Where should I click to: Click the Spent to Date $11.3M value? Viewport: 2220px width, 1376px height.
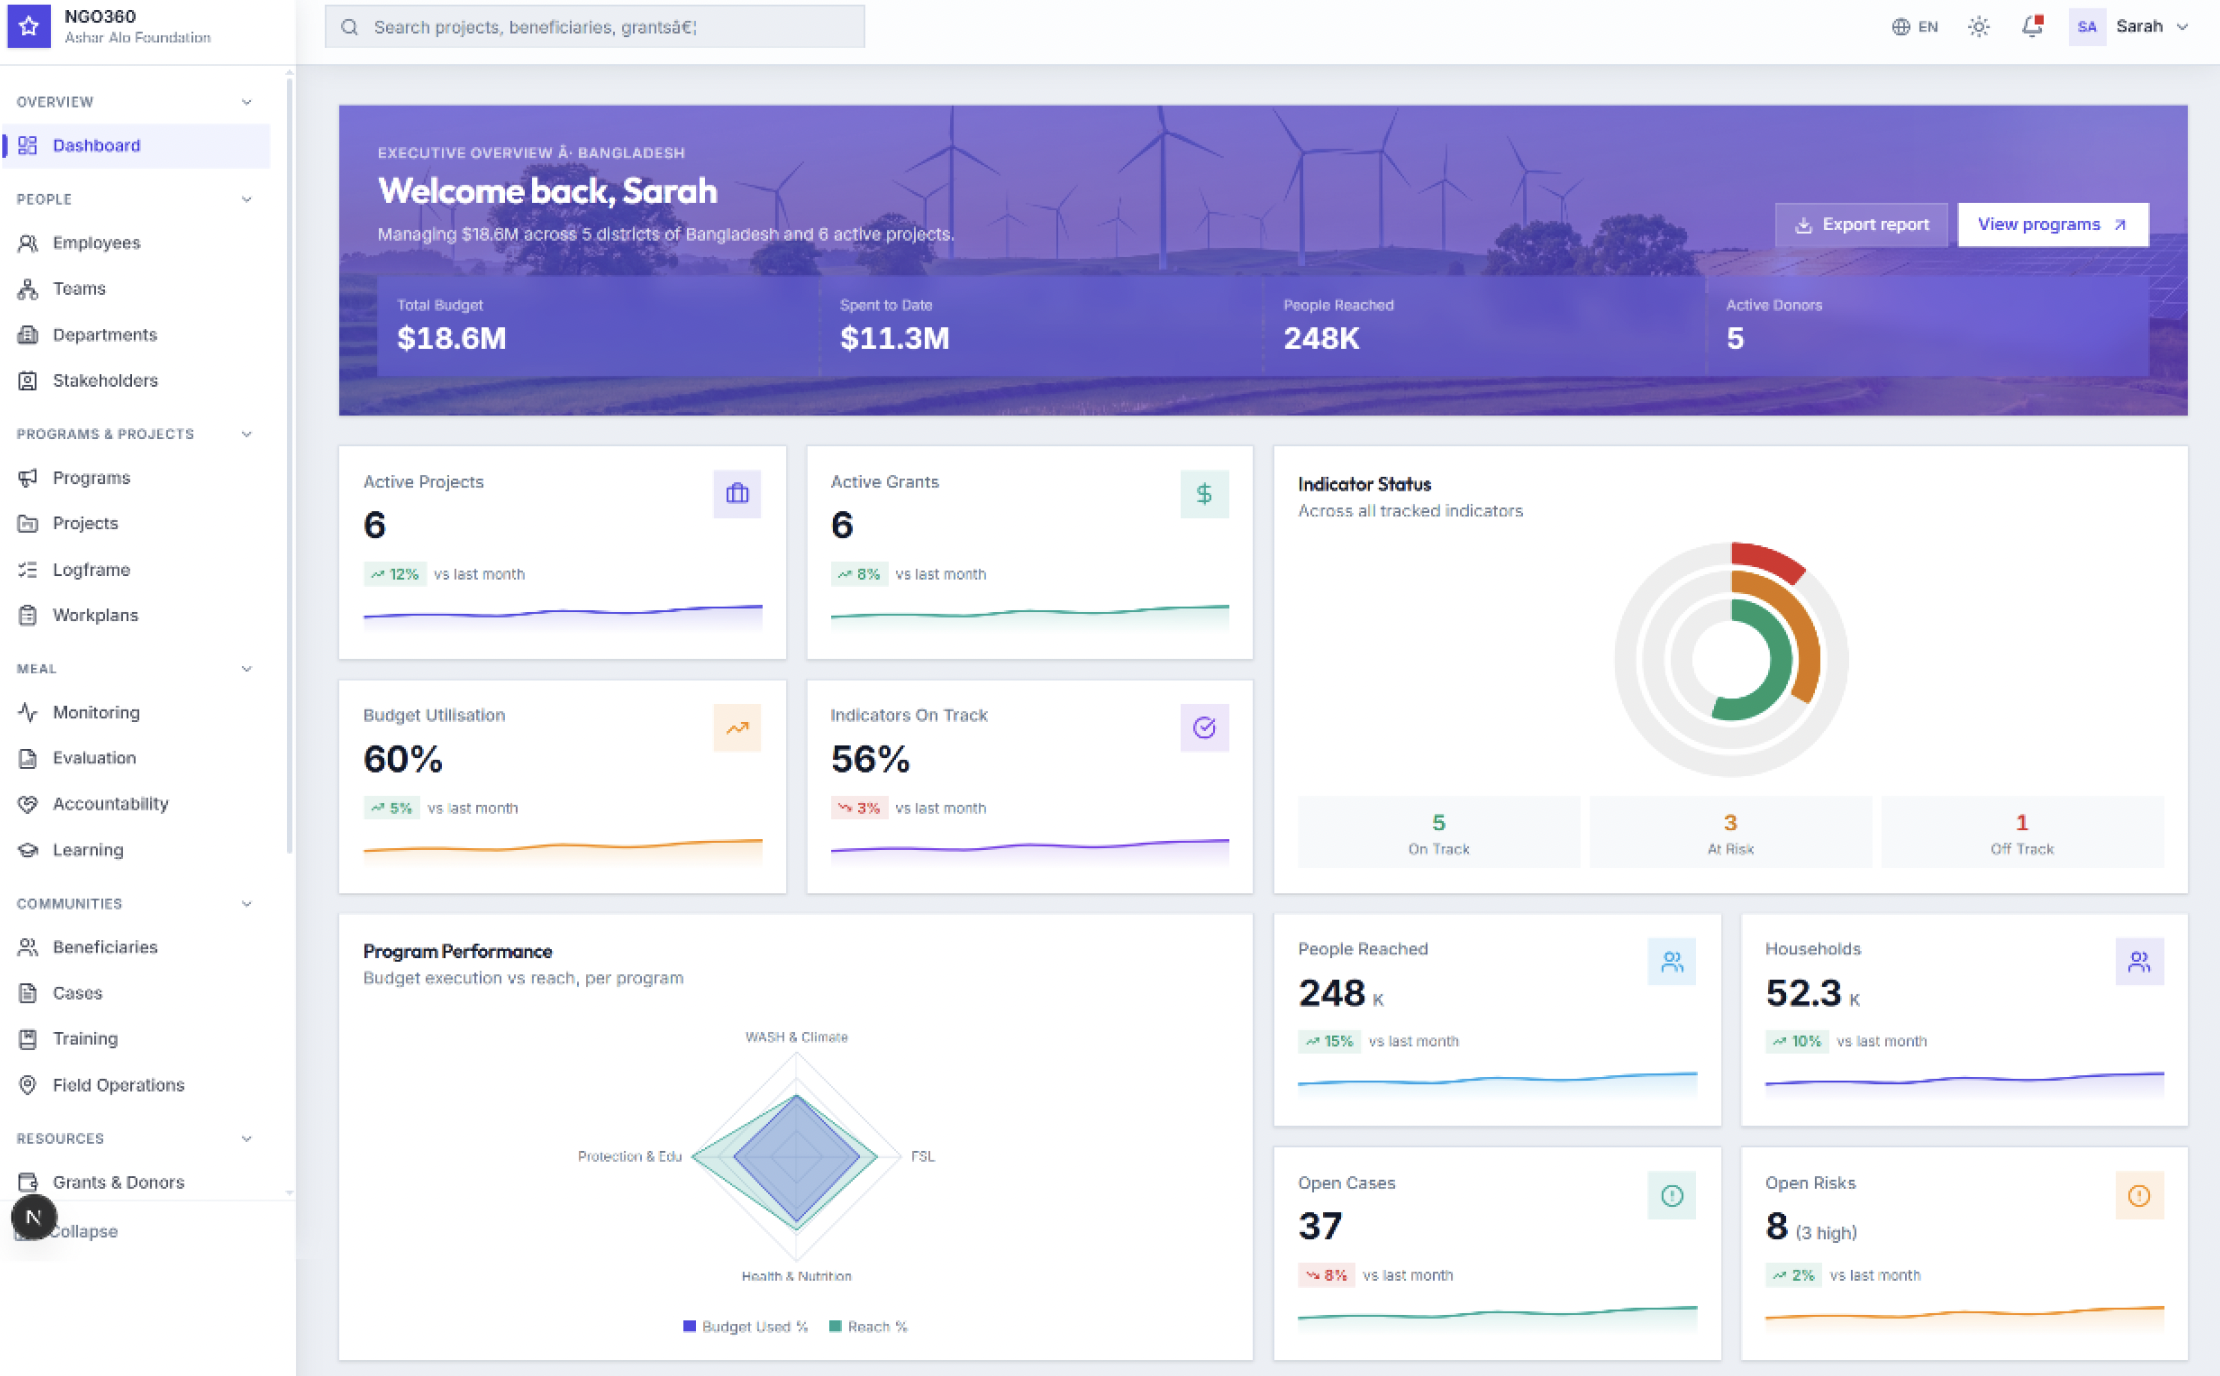pyautogui.click(x=894, y=339)
